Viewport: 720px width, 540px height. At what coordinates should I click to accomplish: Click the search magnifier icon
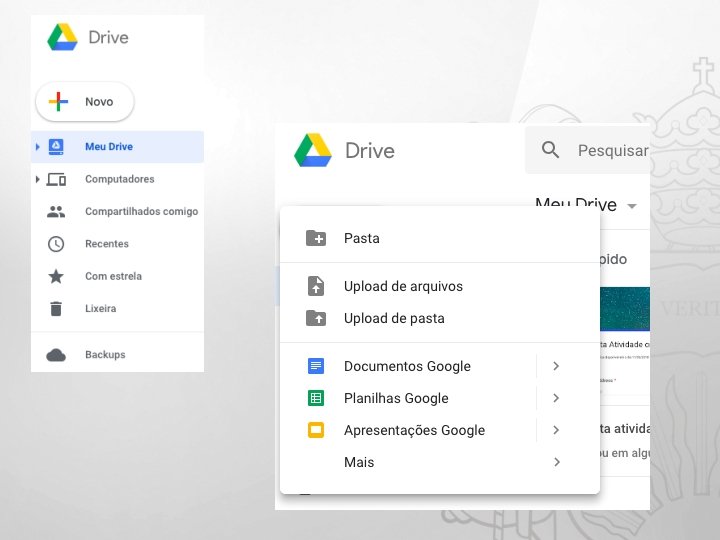pos(550,150)
